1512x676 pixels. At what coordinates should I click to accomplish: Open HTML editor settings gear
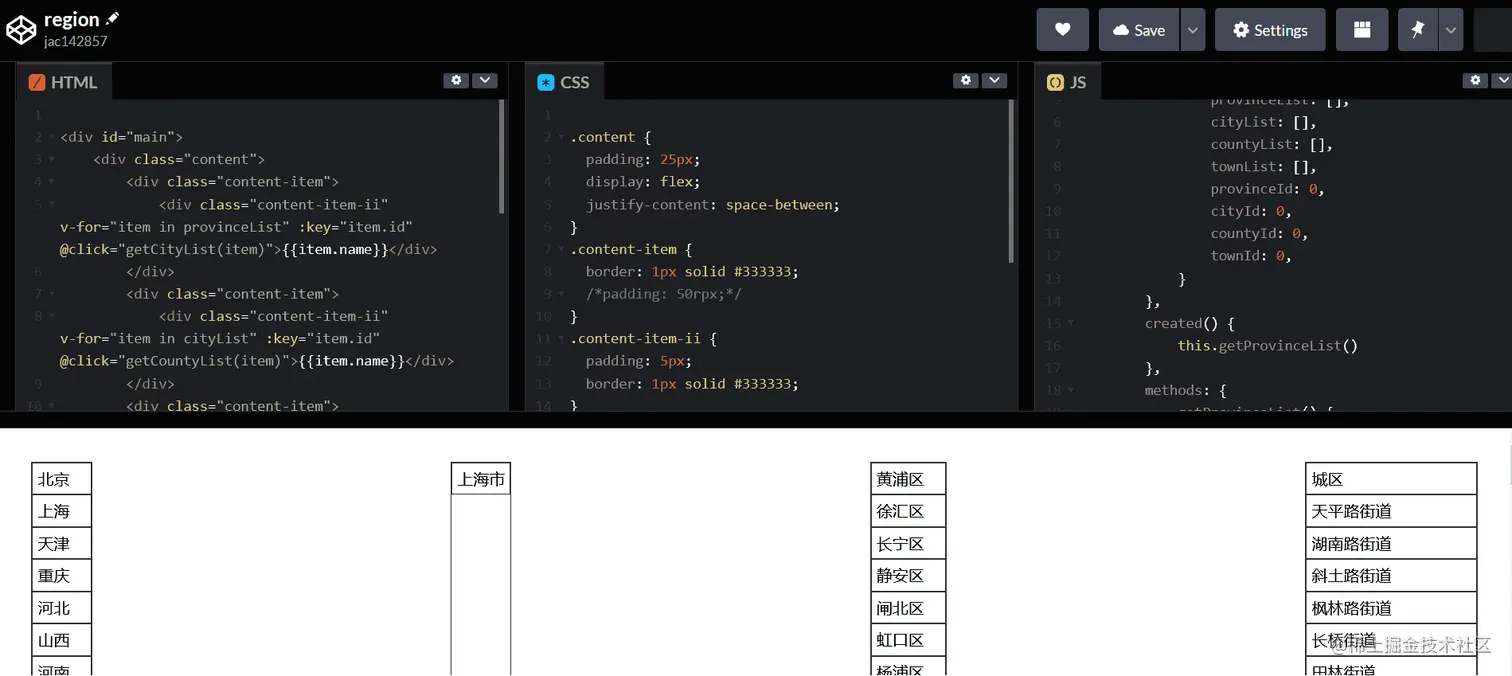[x=457, y=80]
